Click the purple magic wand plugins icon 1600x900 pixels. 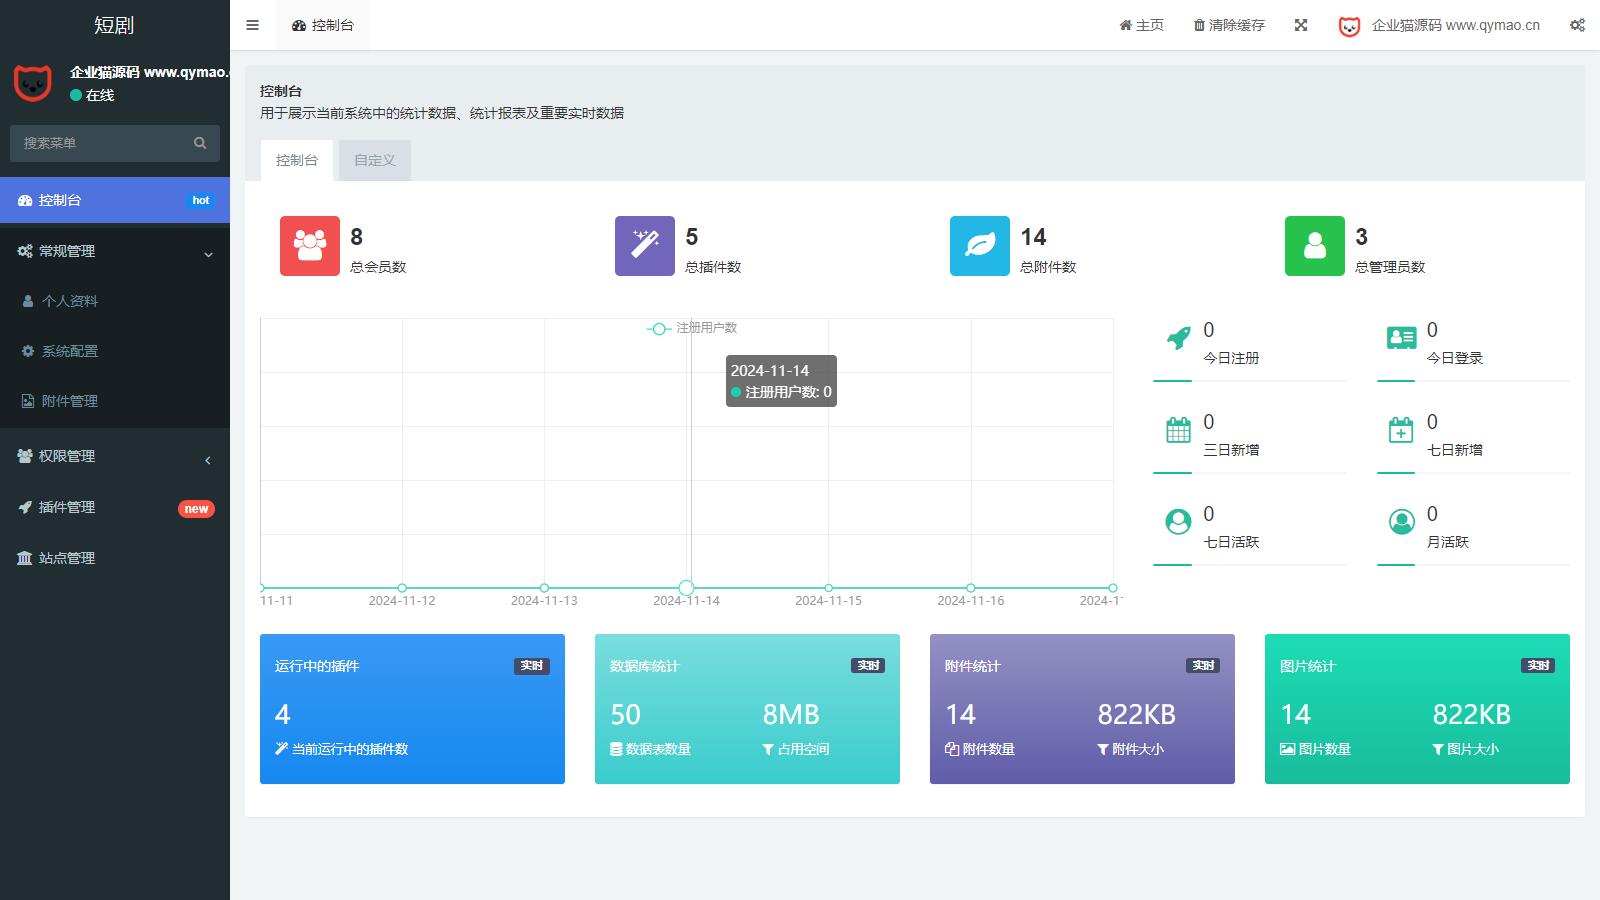(644, 246)
